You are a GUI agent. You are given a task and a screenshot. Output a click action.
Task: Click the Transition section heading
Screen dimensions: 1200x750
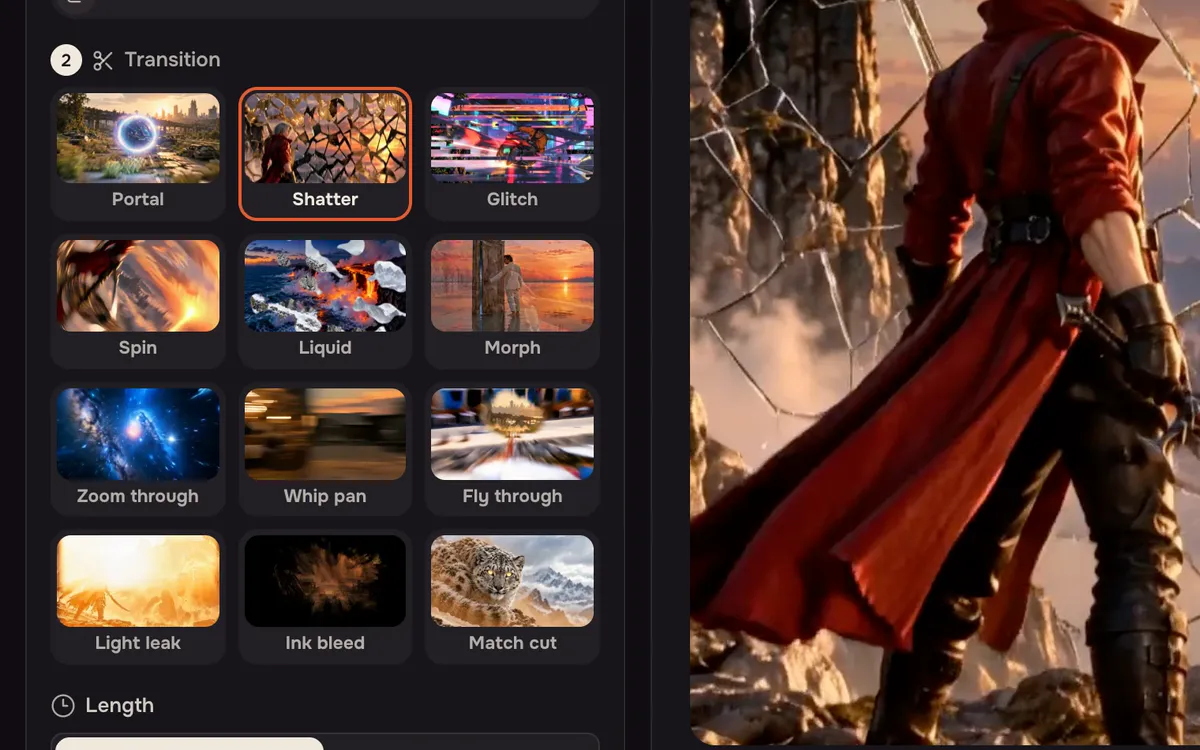point(172,60)
